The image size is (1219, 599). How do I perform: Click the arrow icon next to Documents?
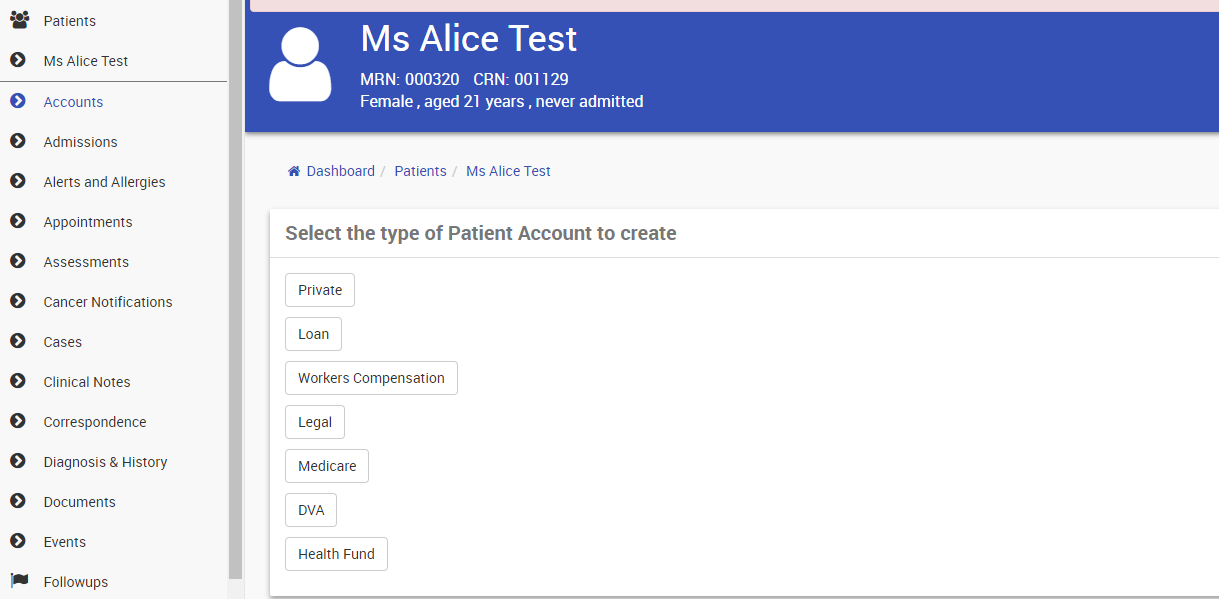(x=17, y=501)
